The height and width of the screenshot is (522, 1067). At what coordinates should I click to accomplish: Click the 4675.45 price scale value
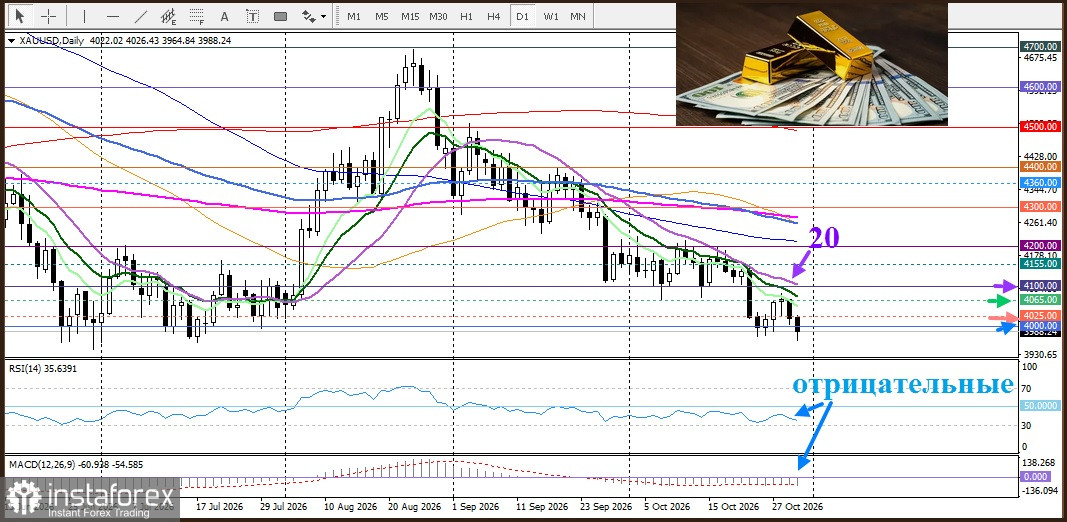[1040, 59]
